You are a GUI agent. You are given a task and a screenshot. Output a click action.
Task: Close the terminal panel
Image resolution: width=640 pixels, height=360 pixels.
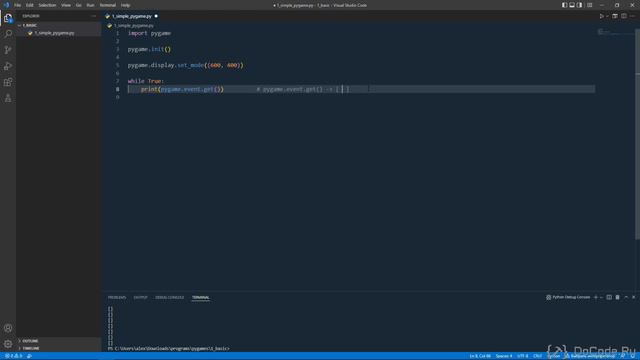[633, 297]
